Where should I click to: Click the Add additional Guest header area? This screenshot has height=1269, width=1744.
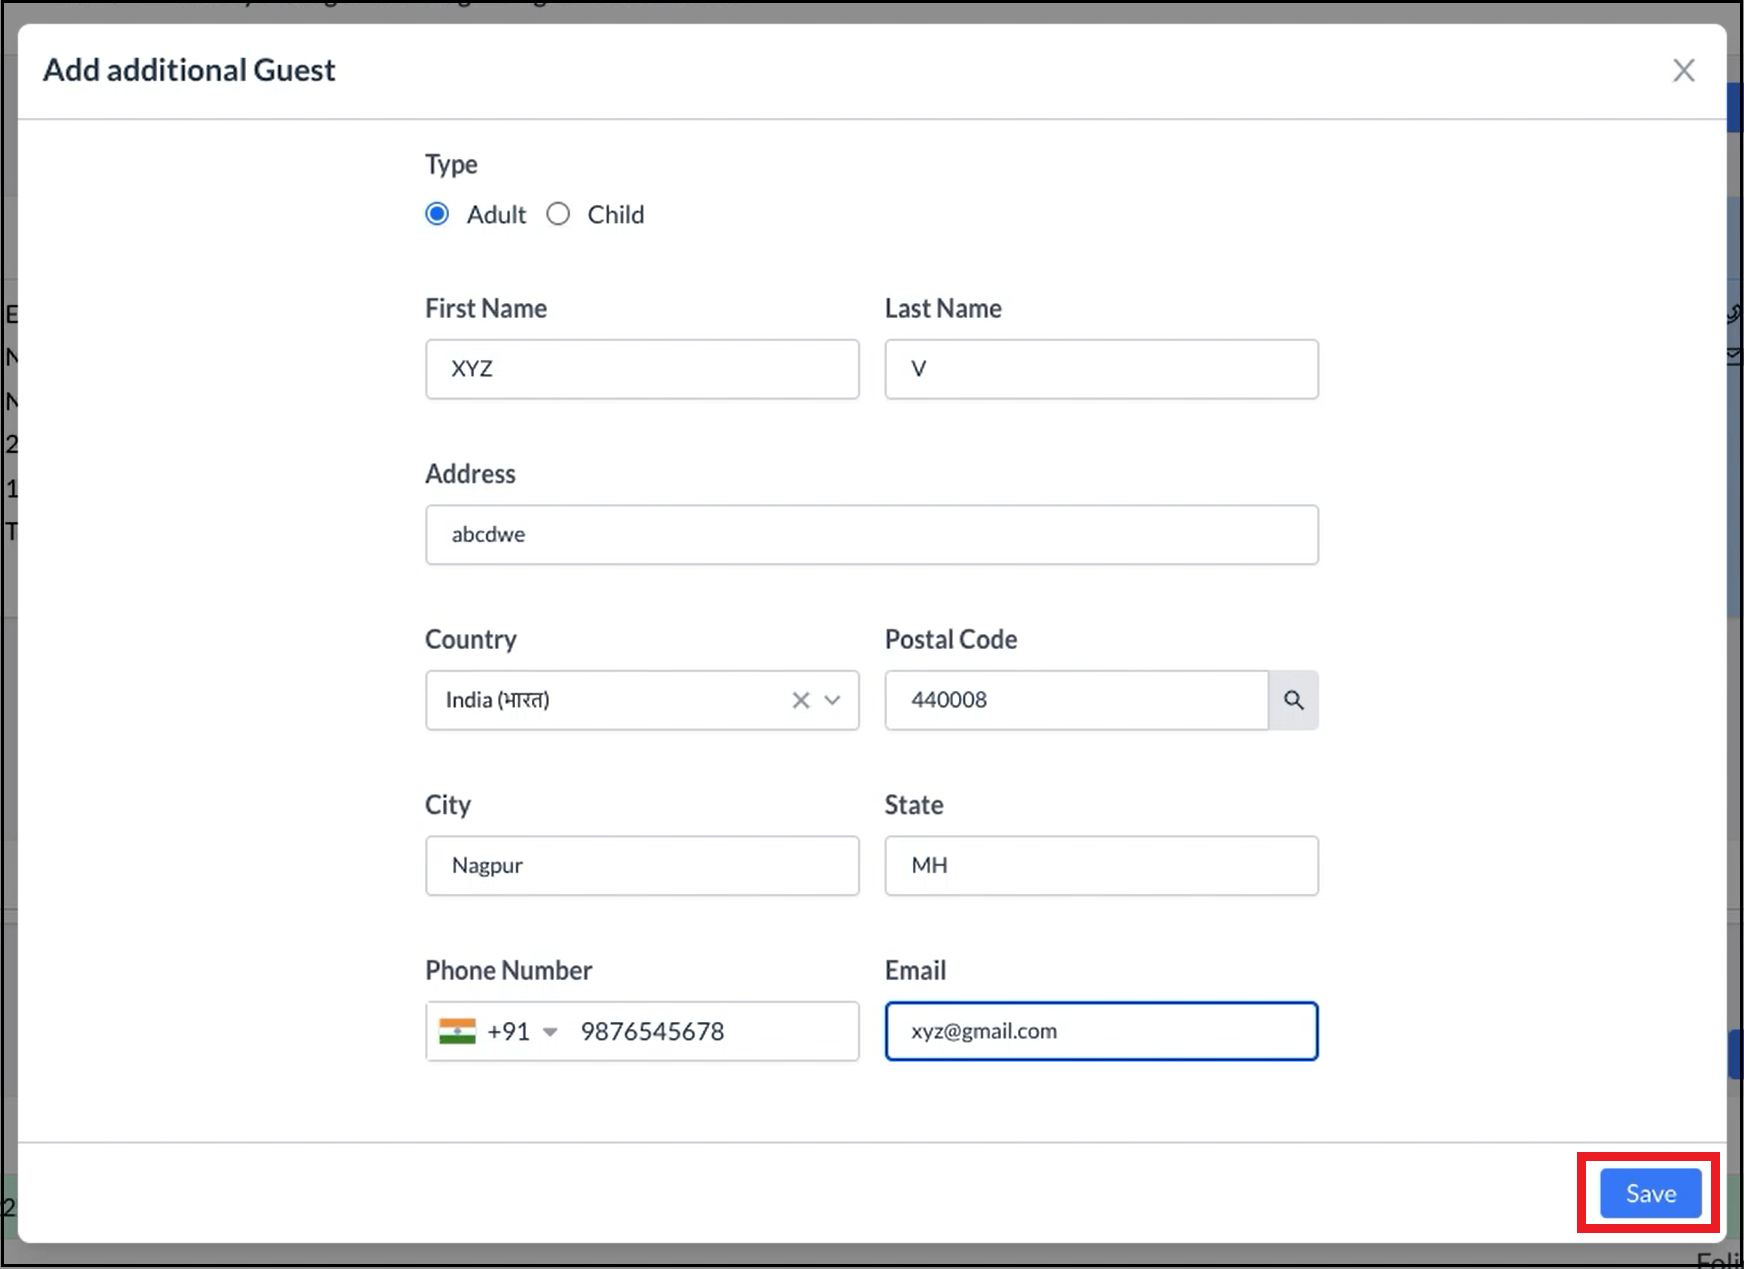click(x=188, y=70)
